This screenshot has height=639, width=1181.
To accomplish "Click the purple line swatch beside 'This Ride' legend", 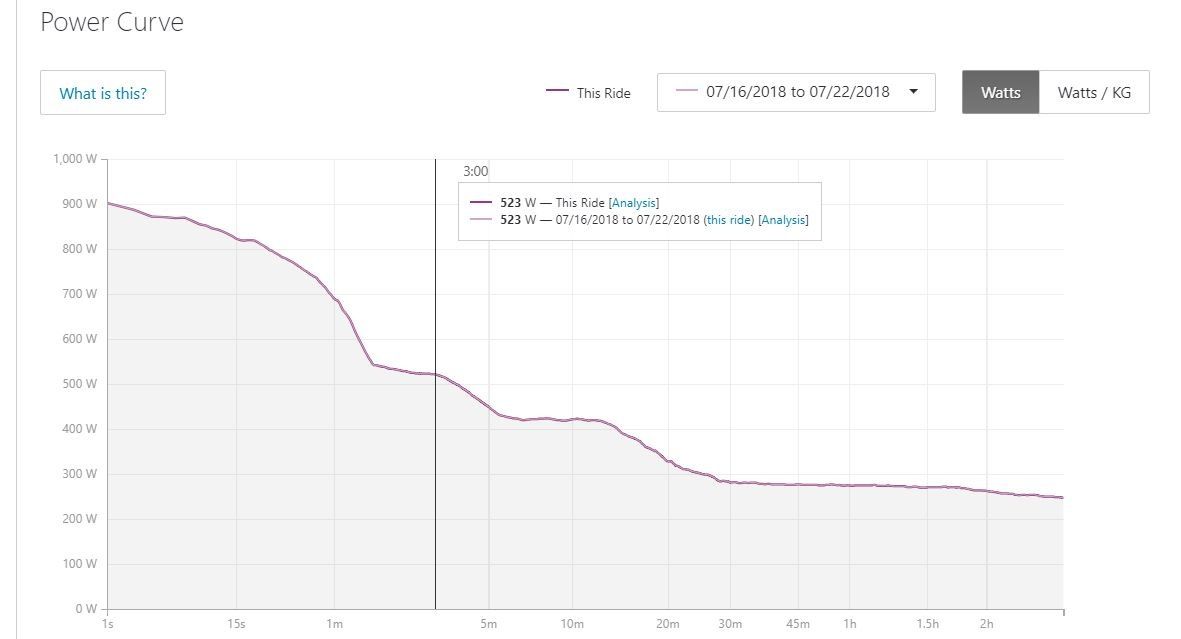I will (x=557, y=92).
